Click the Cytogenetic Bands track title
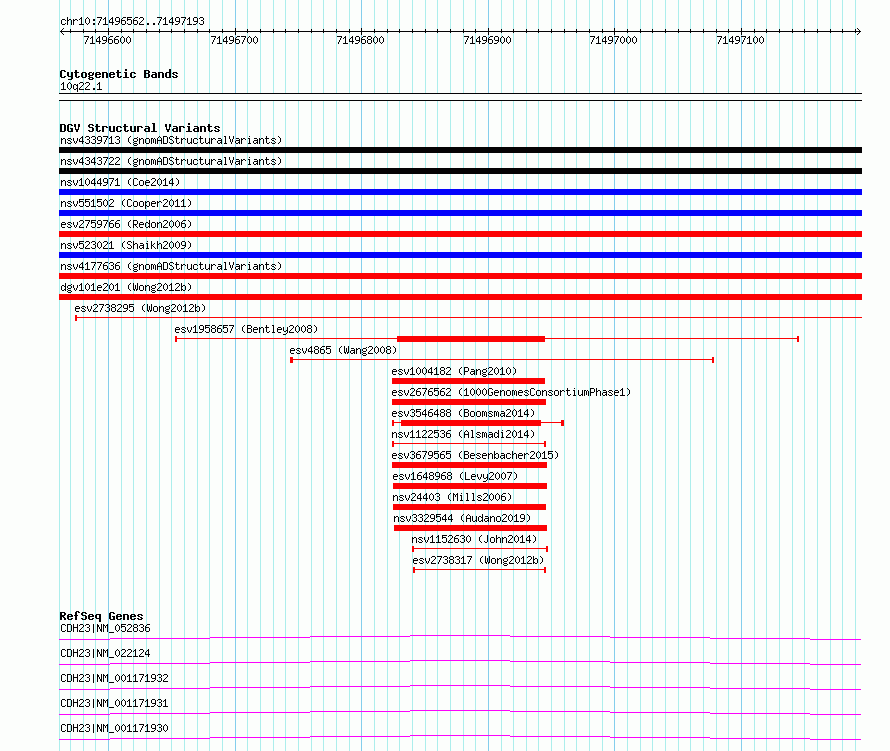The height and width of the screenshot is (751, 890). pos(119,74)
